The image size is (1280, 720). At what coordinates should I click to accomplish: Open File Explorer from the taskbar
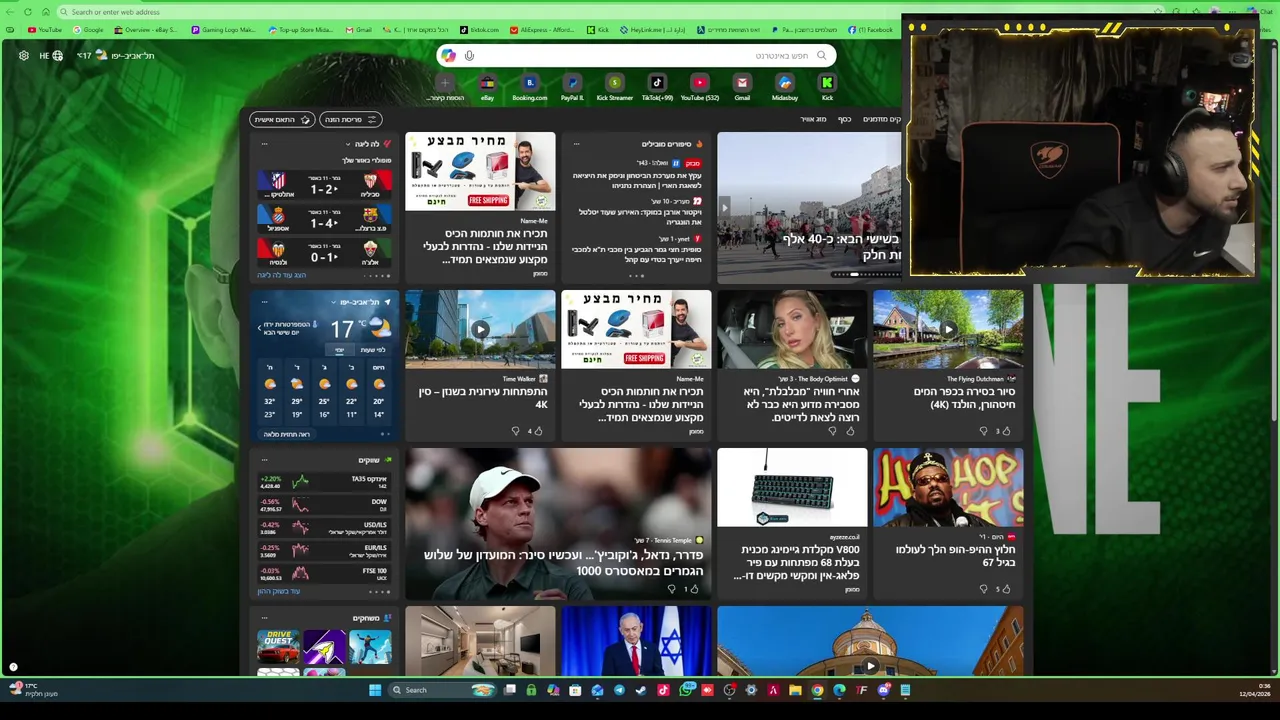tap(795, 690)
